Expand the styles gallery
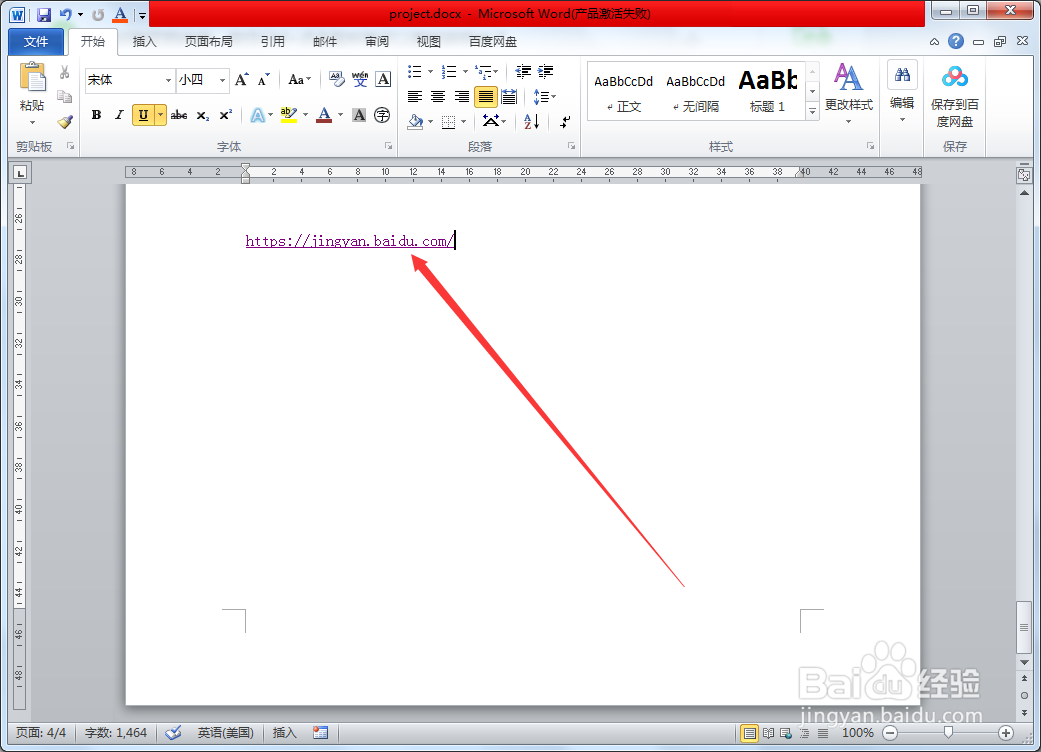 pyautogui.click(x=813, y=112)
